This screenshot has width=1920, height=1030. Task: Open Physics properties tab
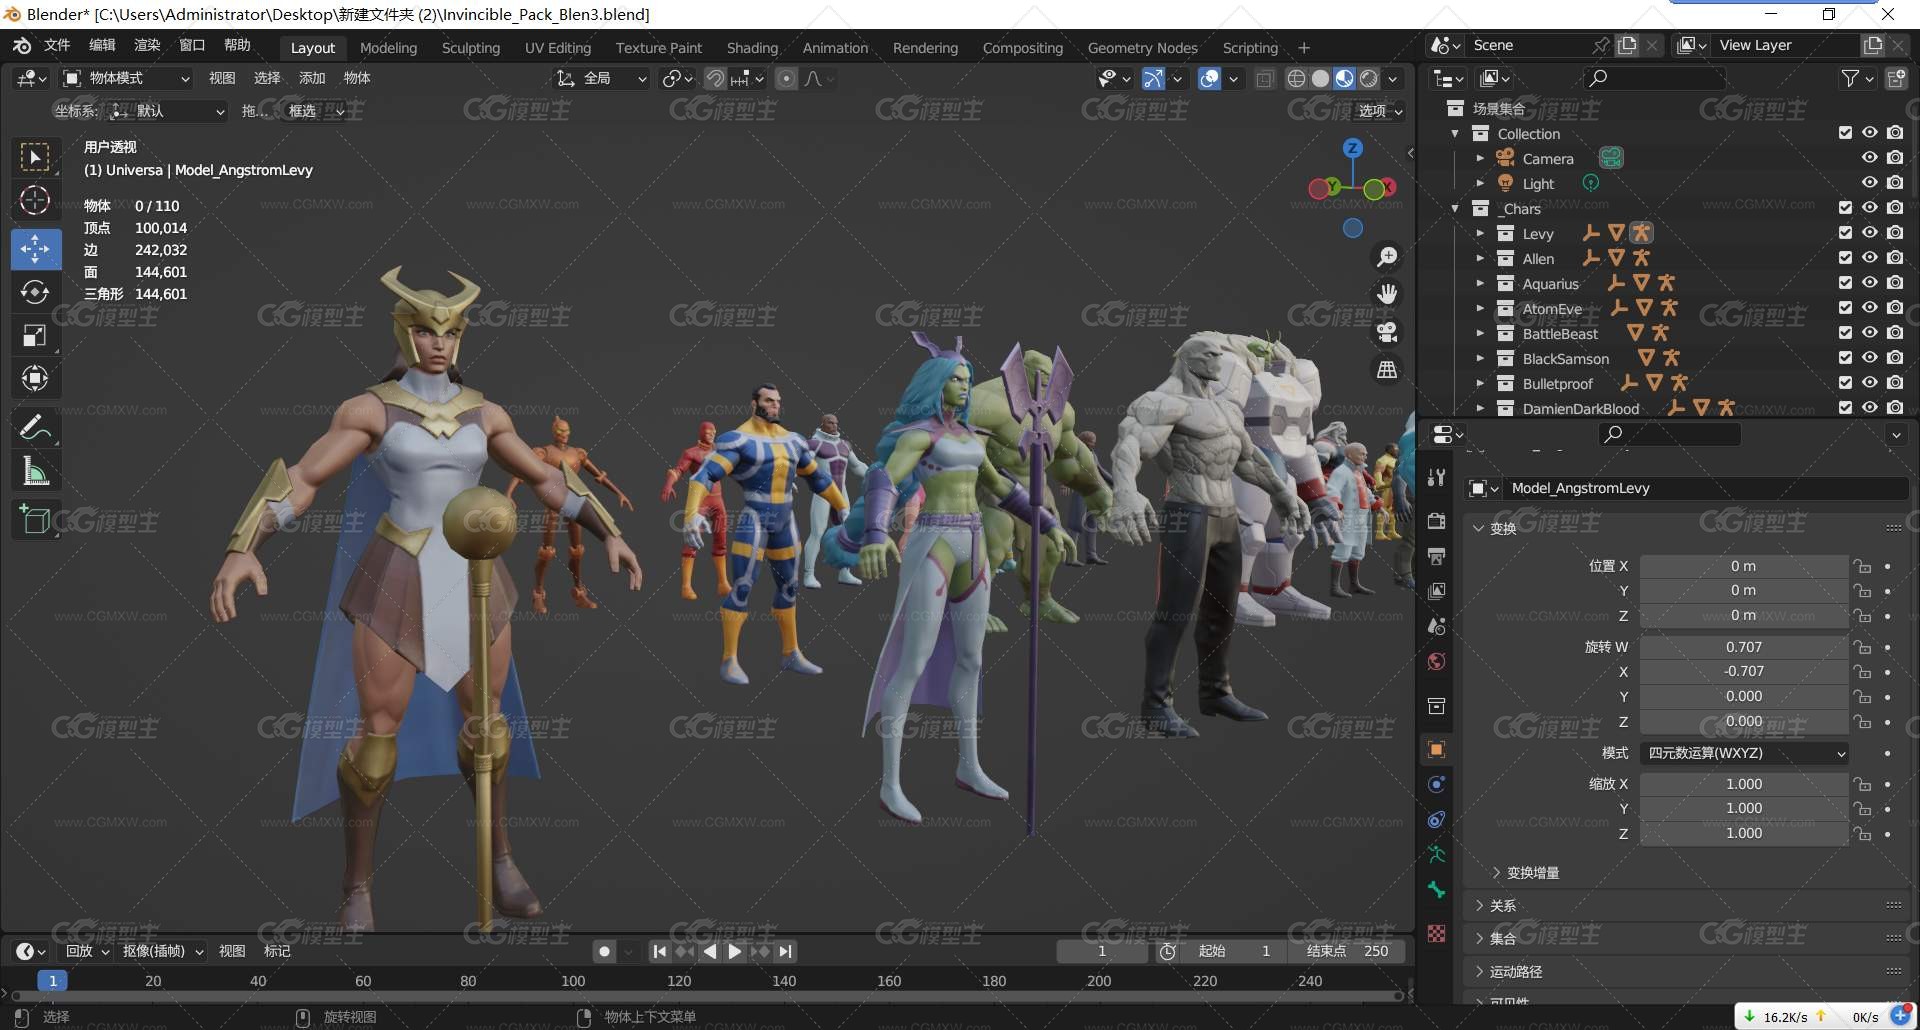1437,784
